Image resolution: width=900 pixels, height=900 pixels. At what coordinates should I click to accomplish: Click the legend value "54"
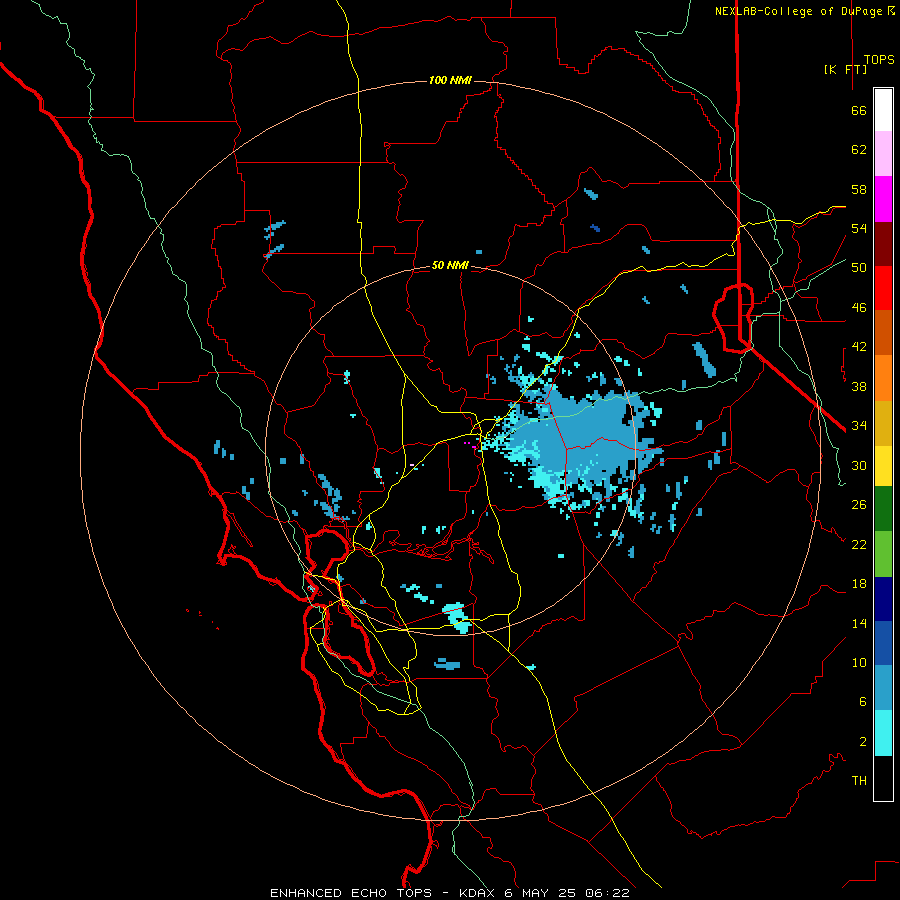(859, 228)
